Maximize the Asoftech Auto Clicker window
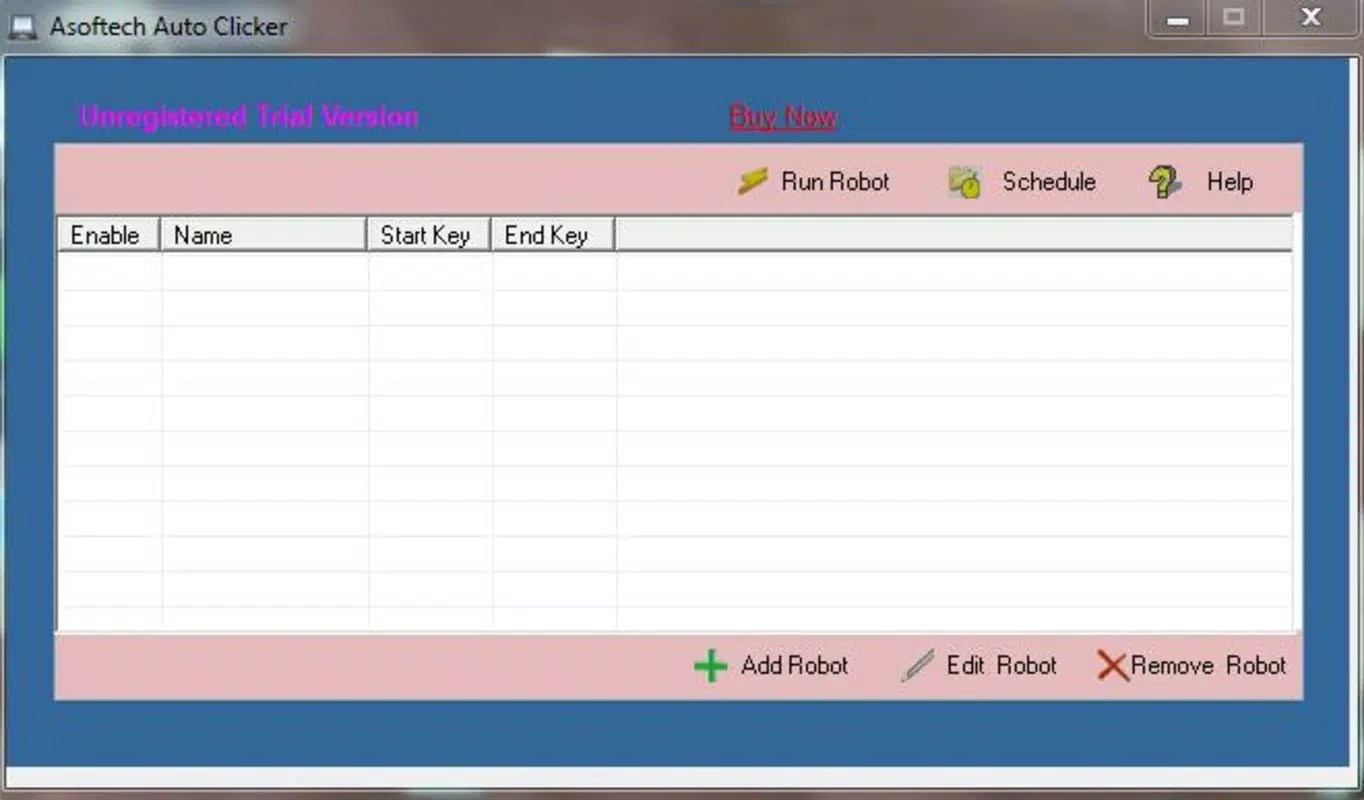This screenshot has height=800, width=1364. coord(1234,18)
